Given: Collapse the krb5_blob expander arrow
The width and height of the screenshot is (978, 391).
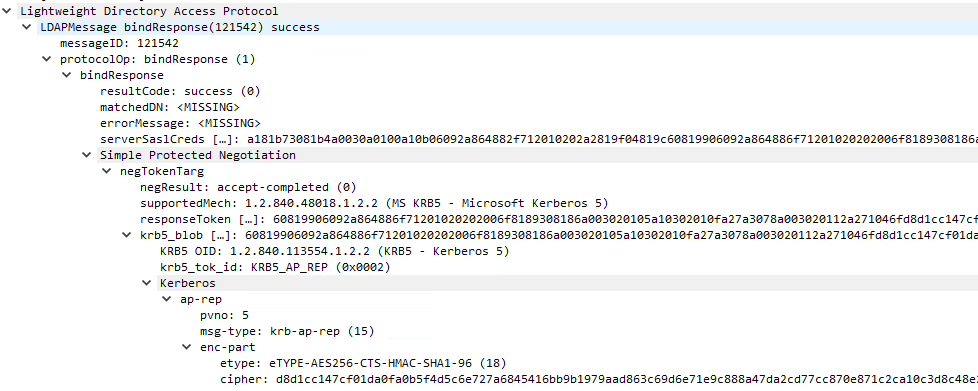Looking at the screenshot, I should point(127,236).
